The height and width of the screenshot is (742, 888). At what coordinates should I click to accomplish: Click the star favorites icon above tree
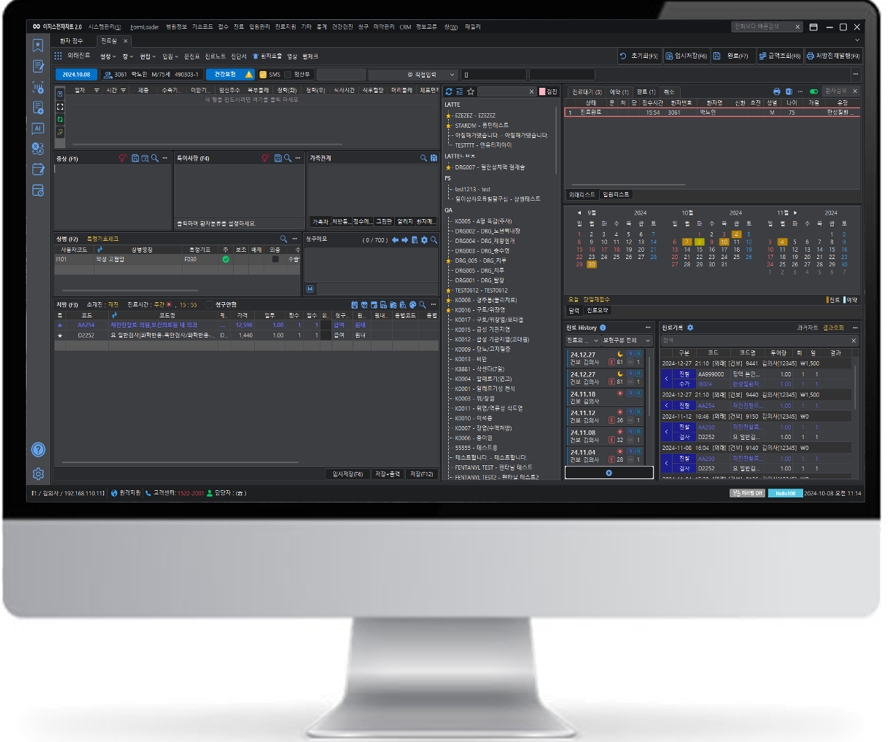[470, 91]
